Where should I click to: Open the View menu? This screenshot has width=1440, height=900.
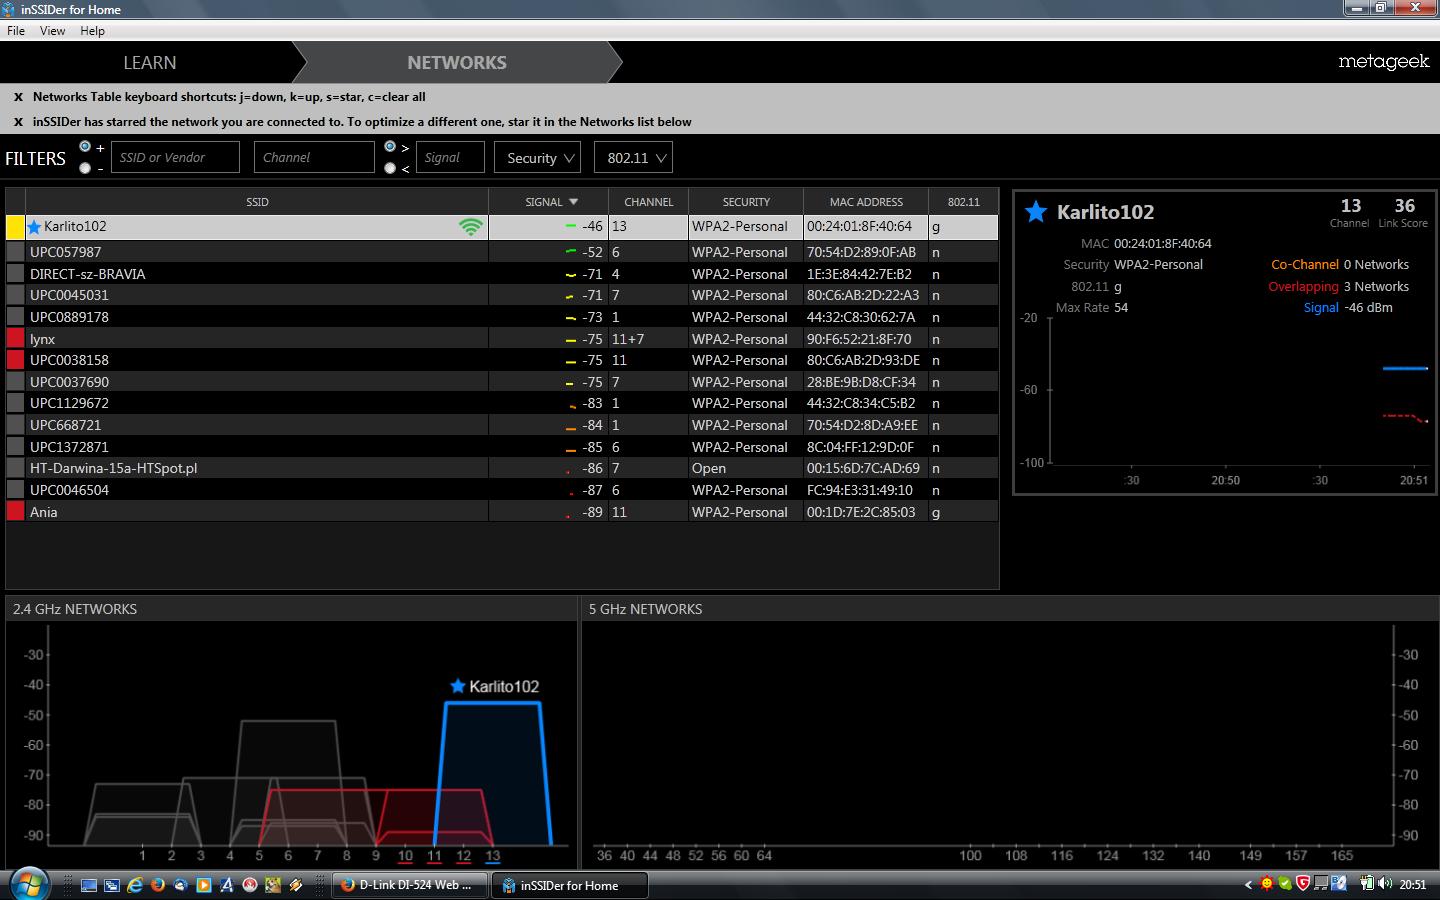coord(52,31)
